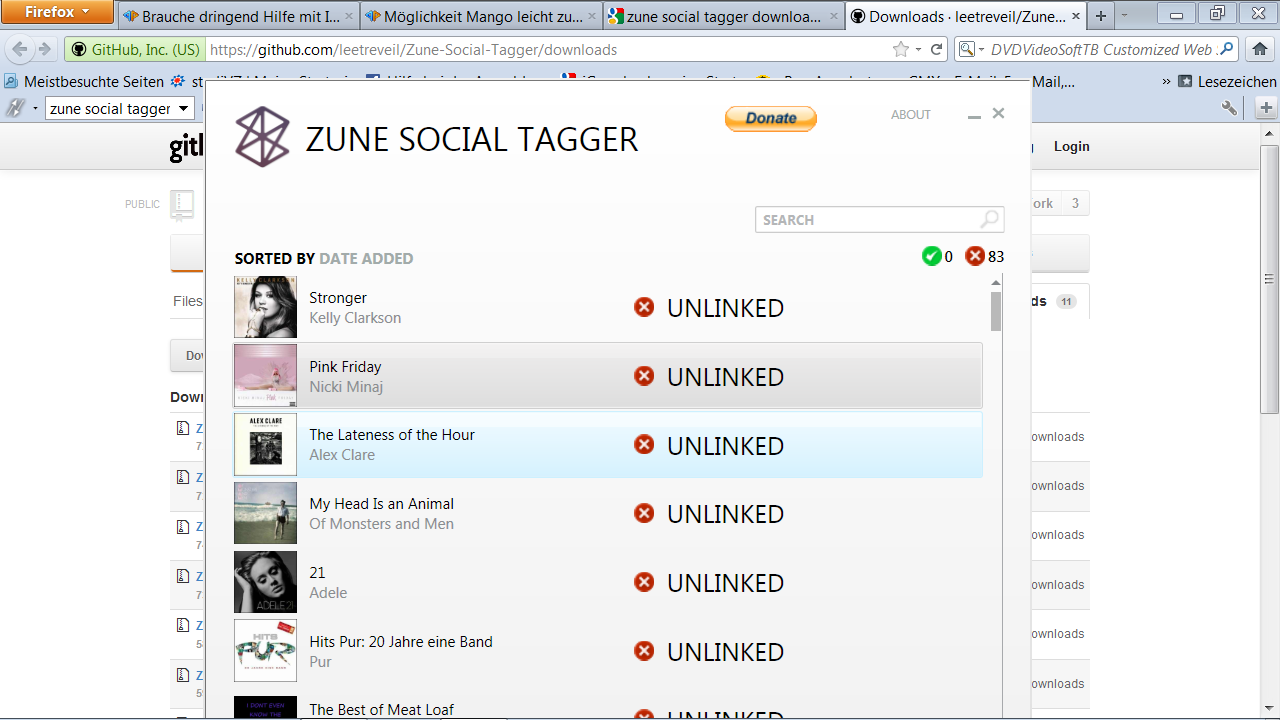Open a new Firefox tab with plus button
This screenshot has width=1280, height=720.
1101,17
